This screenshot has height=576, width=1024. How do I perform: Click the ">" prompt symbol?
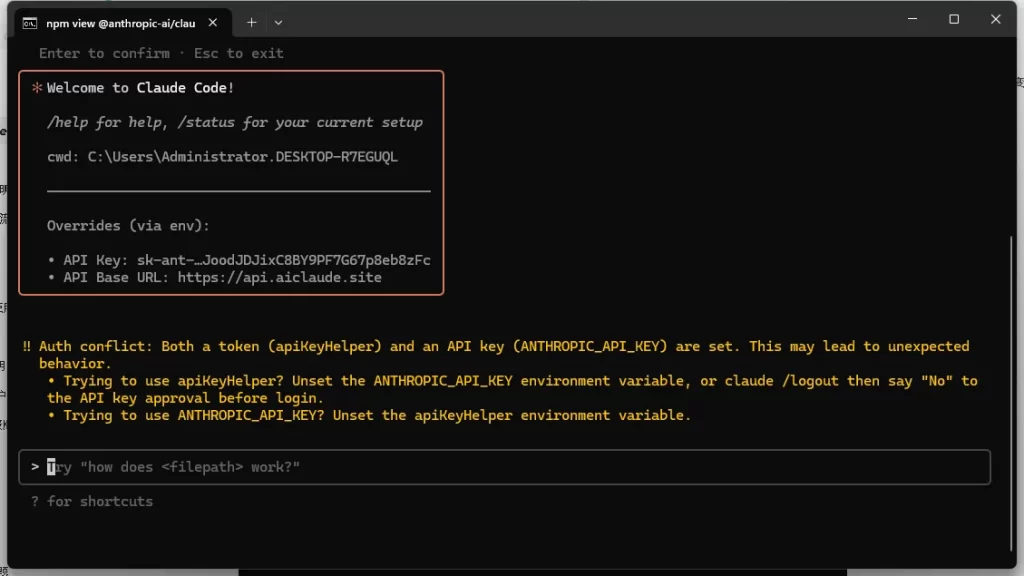coord(35,467)
